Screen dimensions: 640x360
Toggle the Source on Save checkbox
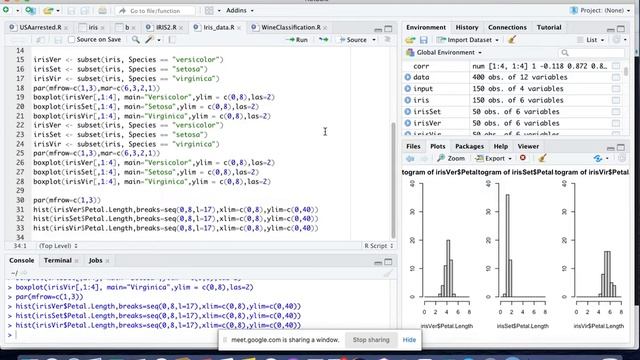tap(71, 40)
